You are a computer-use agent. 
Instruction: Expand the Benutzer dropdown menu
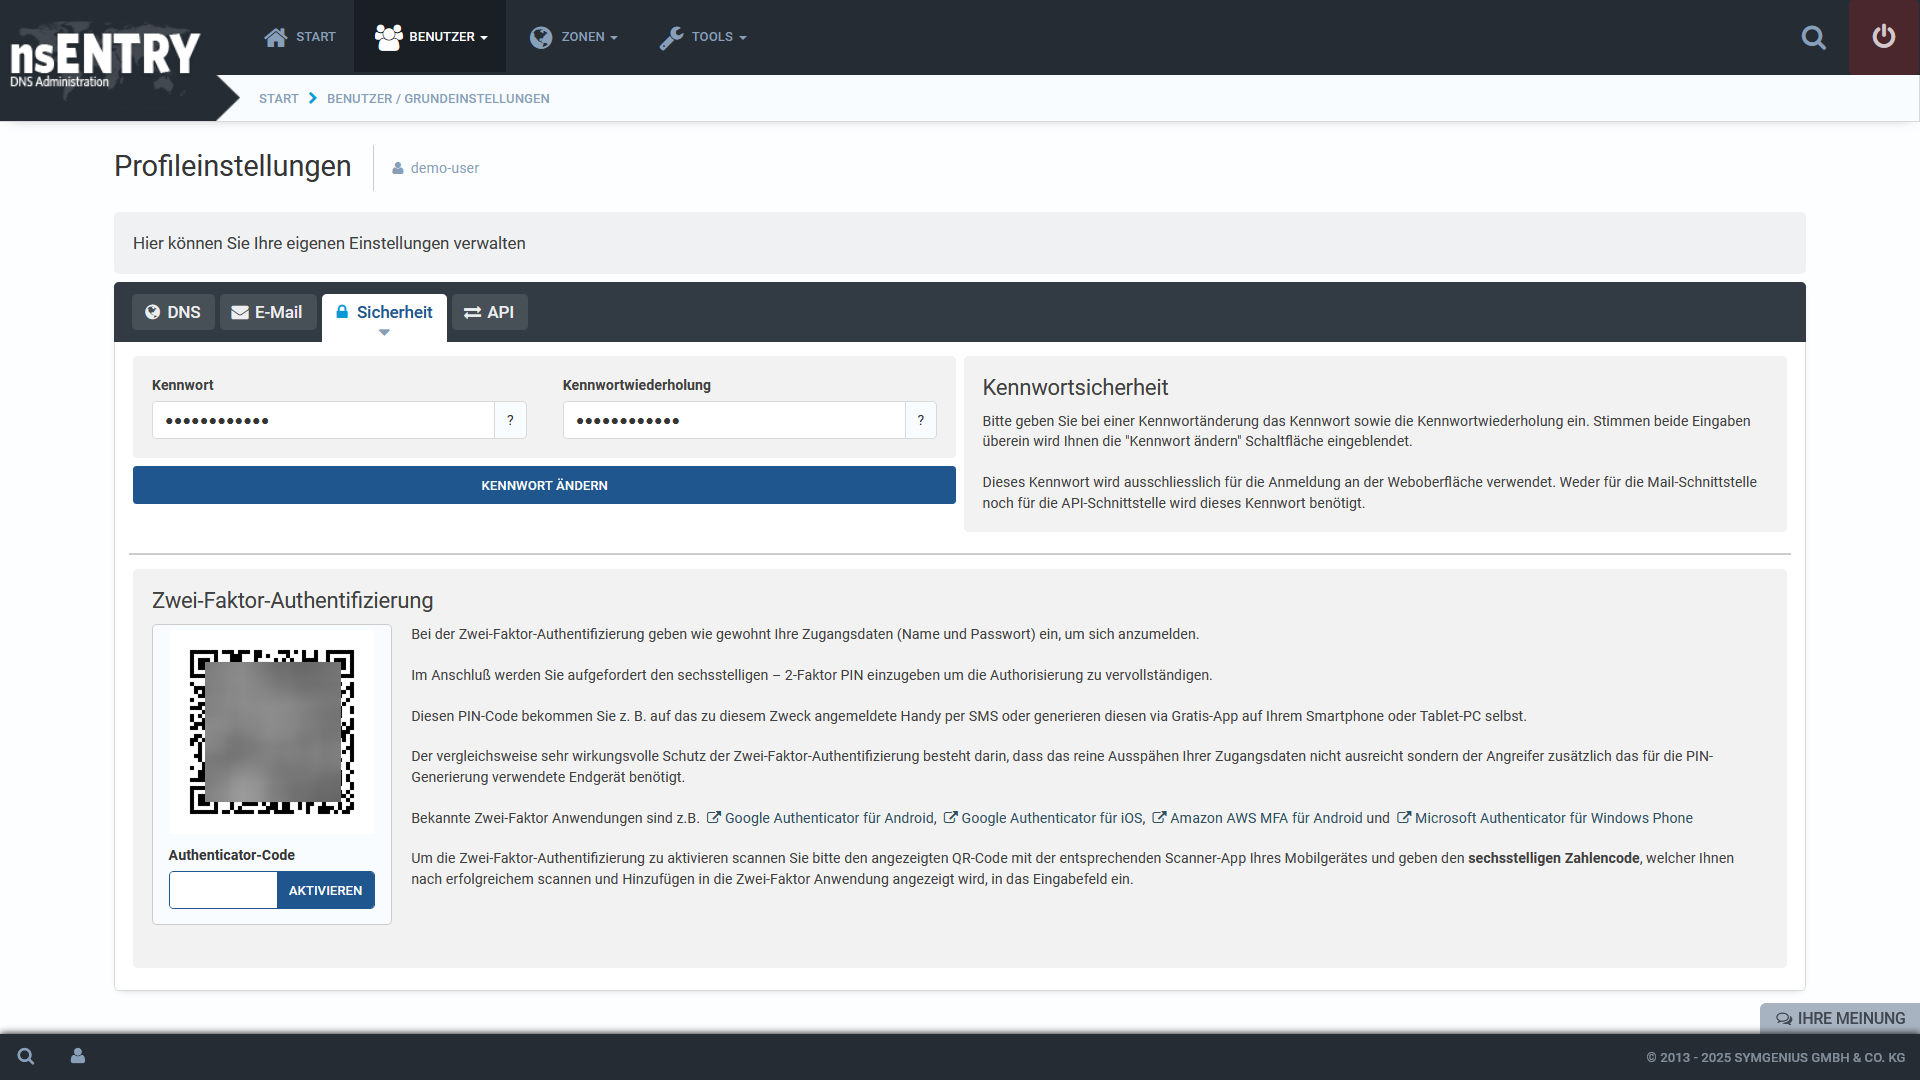431,37
